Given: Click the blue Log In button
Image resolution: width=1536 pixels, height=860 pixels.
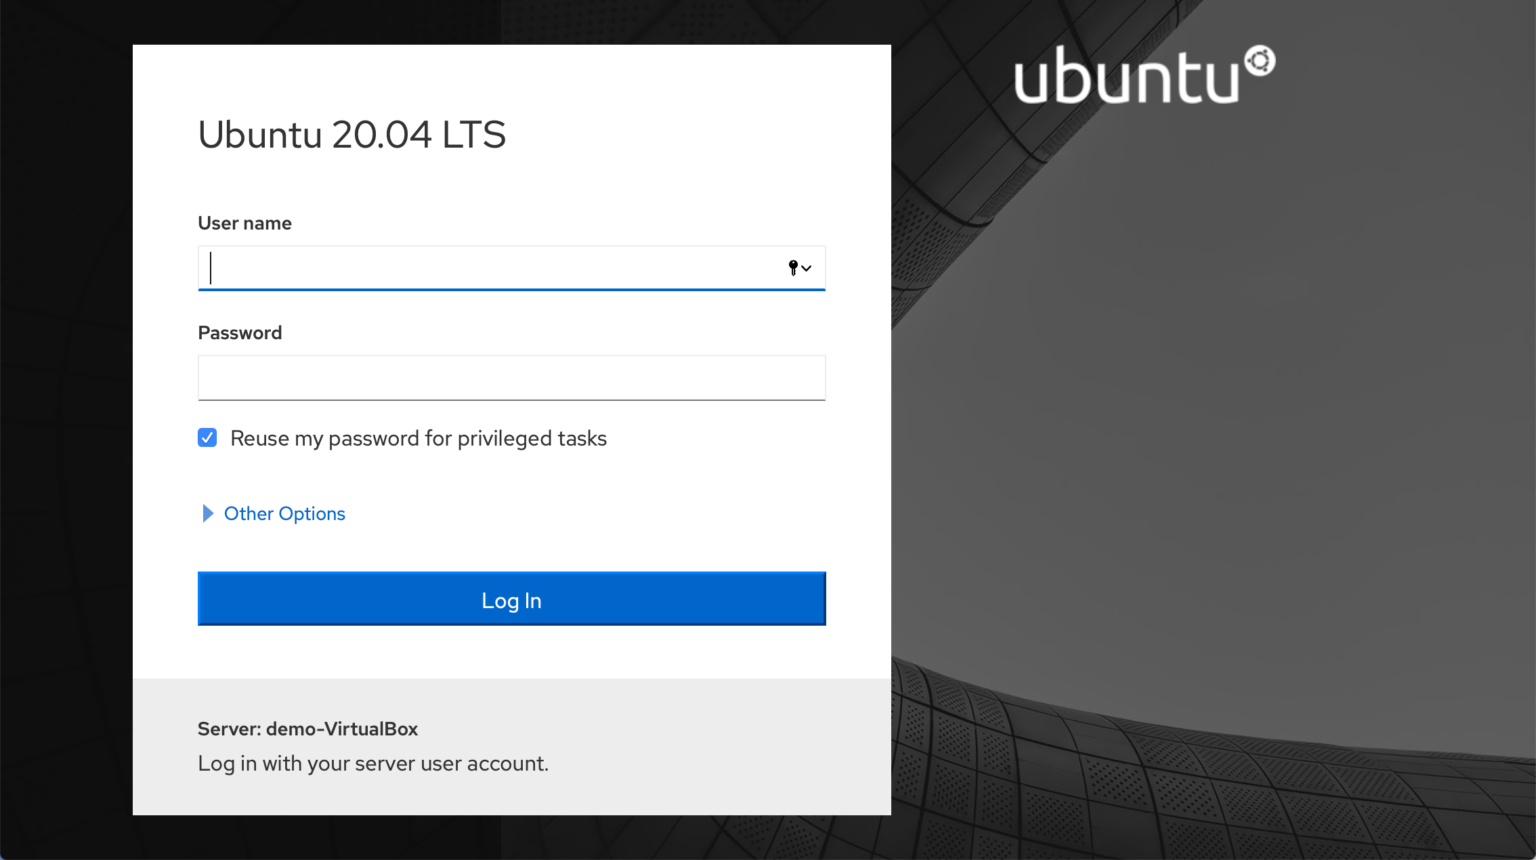Looking at the screenshot, I should point(511,599).
